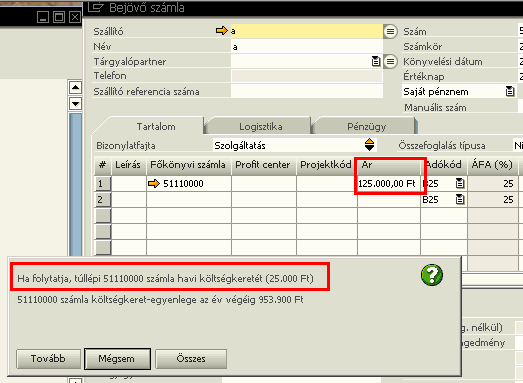
Task: Select row number 2 header
Action: tap(103, 200)
